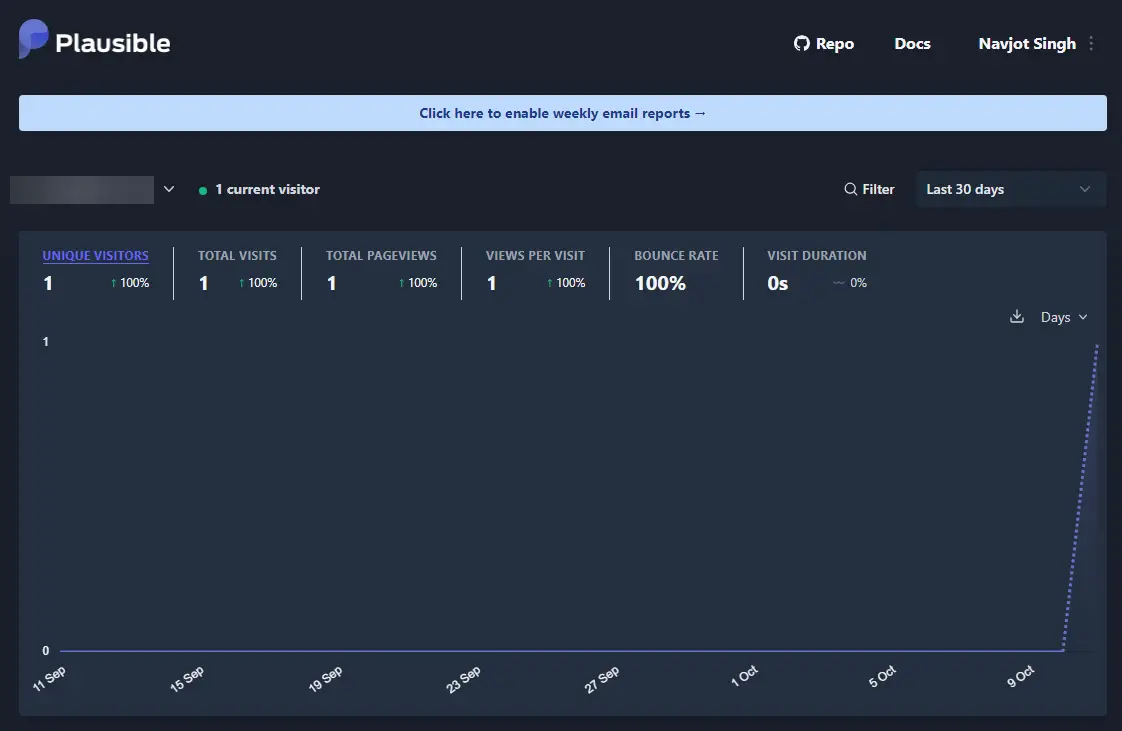Click the 11 Sep axis label

tap(49, 678)
